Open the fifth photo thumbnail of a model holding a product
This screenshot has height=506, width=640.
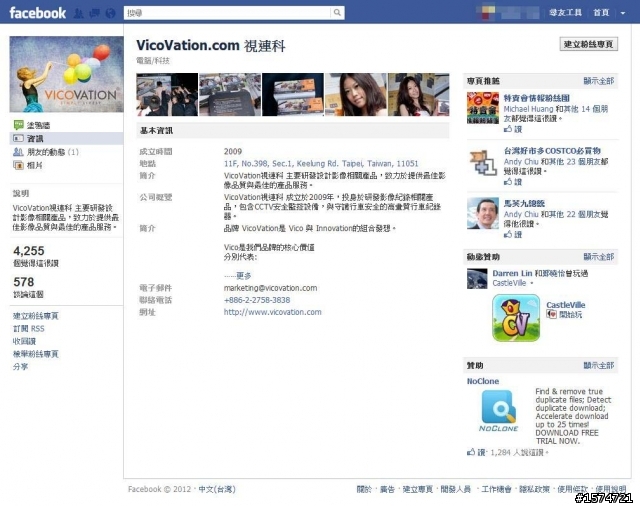pyautogui.click(x=418, y=95)
